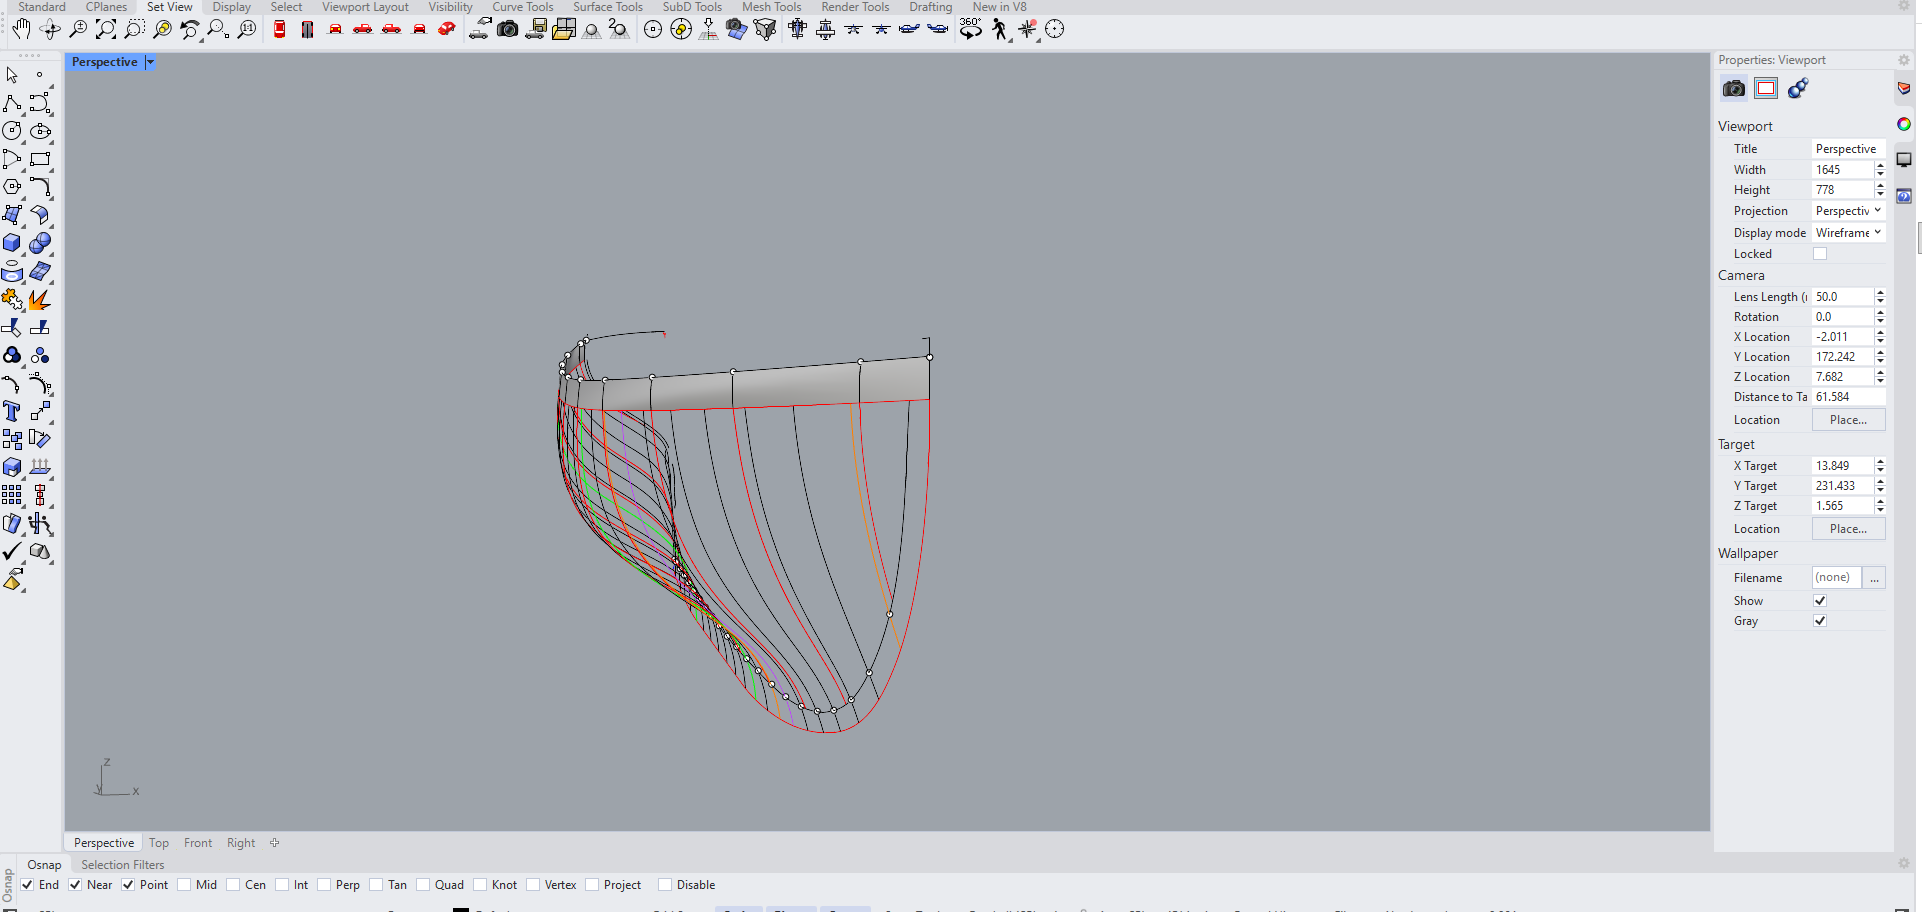Image resolution: width=1922 pixels, height=912 pixels.
Task: Pick the Polyline tool in left sidebar
Action: (12, 104)
